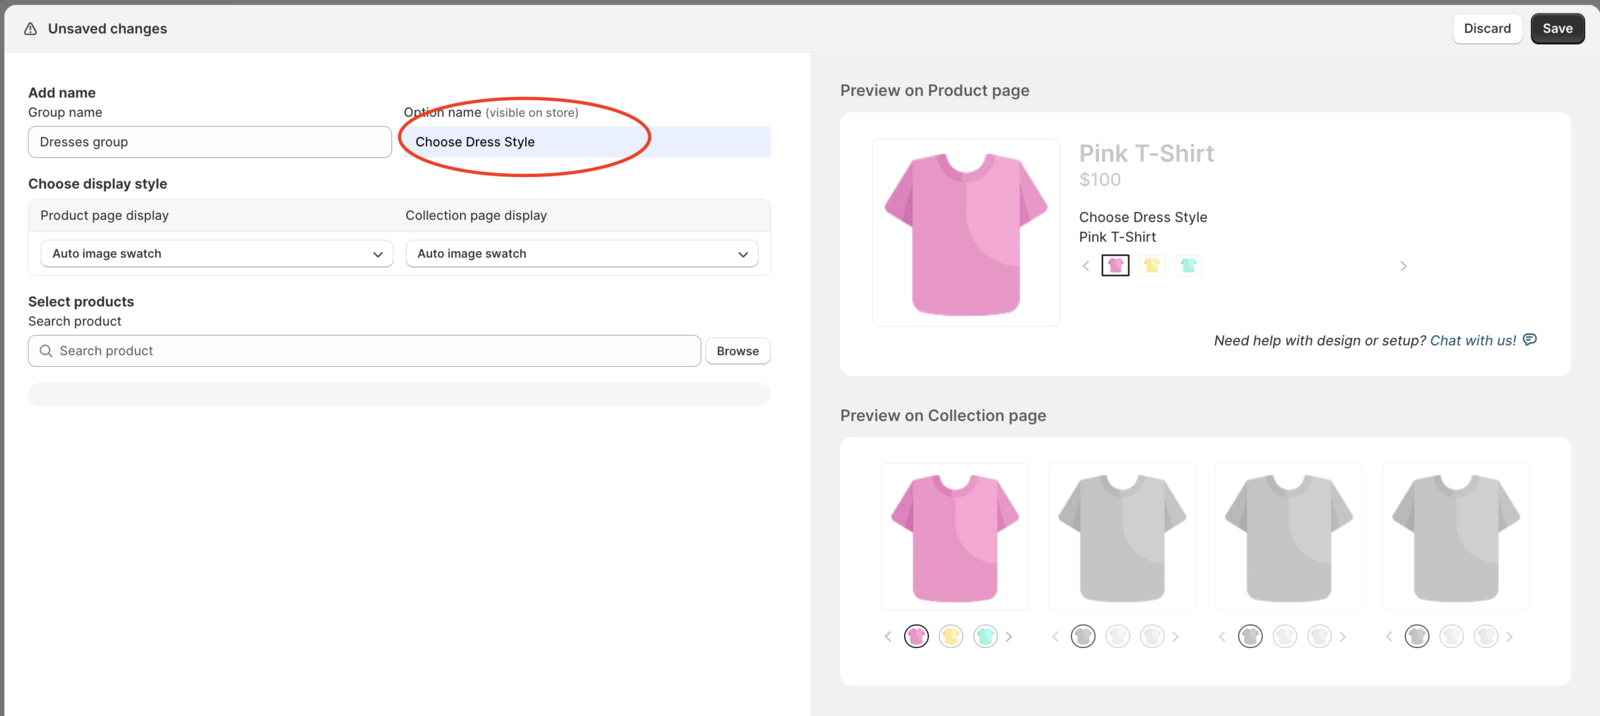
Task: Click the search magnifier icon in product search
Action: coord(46,351)
